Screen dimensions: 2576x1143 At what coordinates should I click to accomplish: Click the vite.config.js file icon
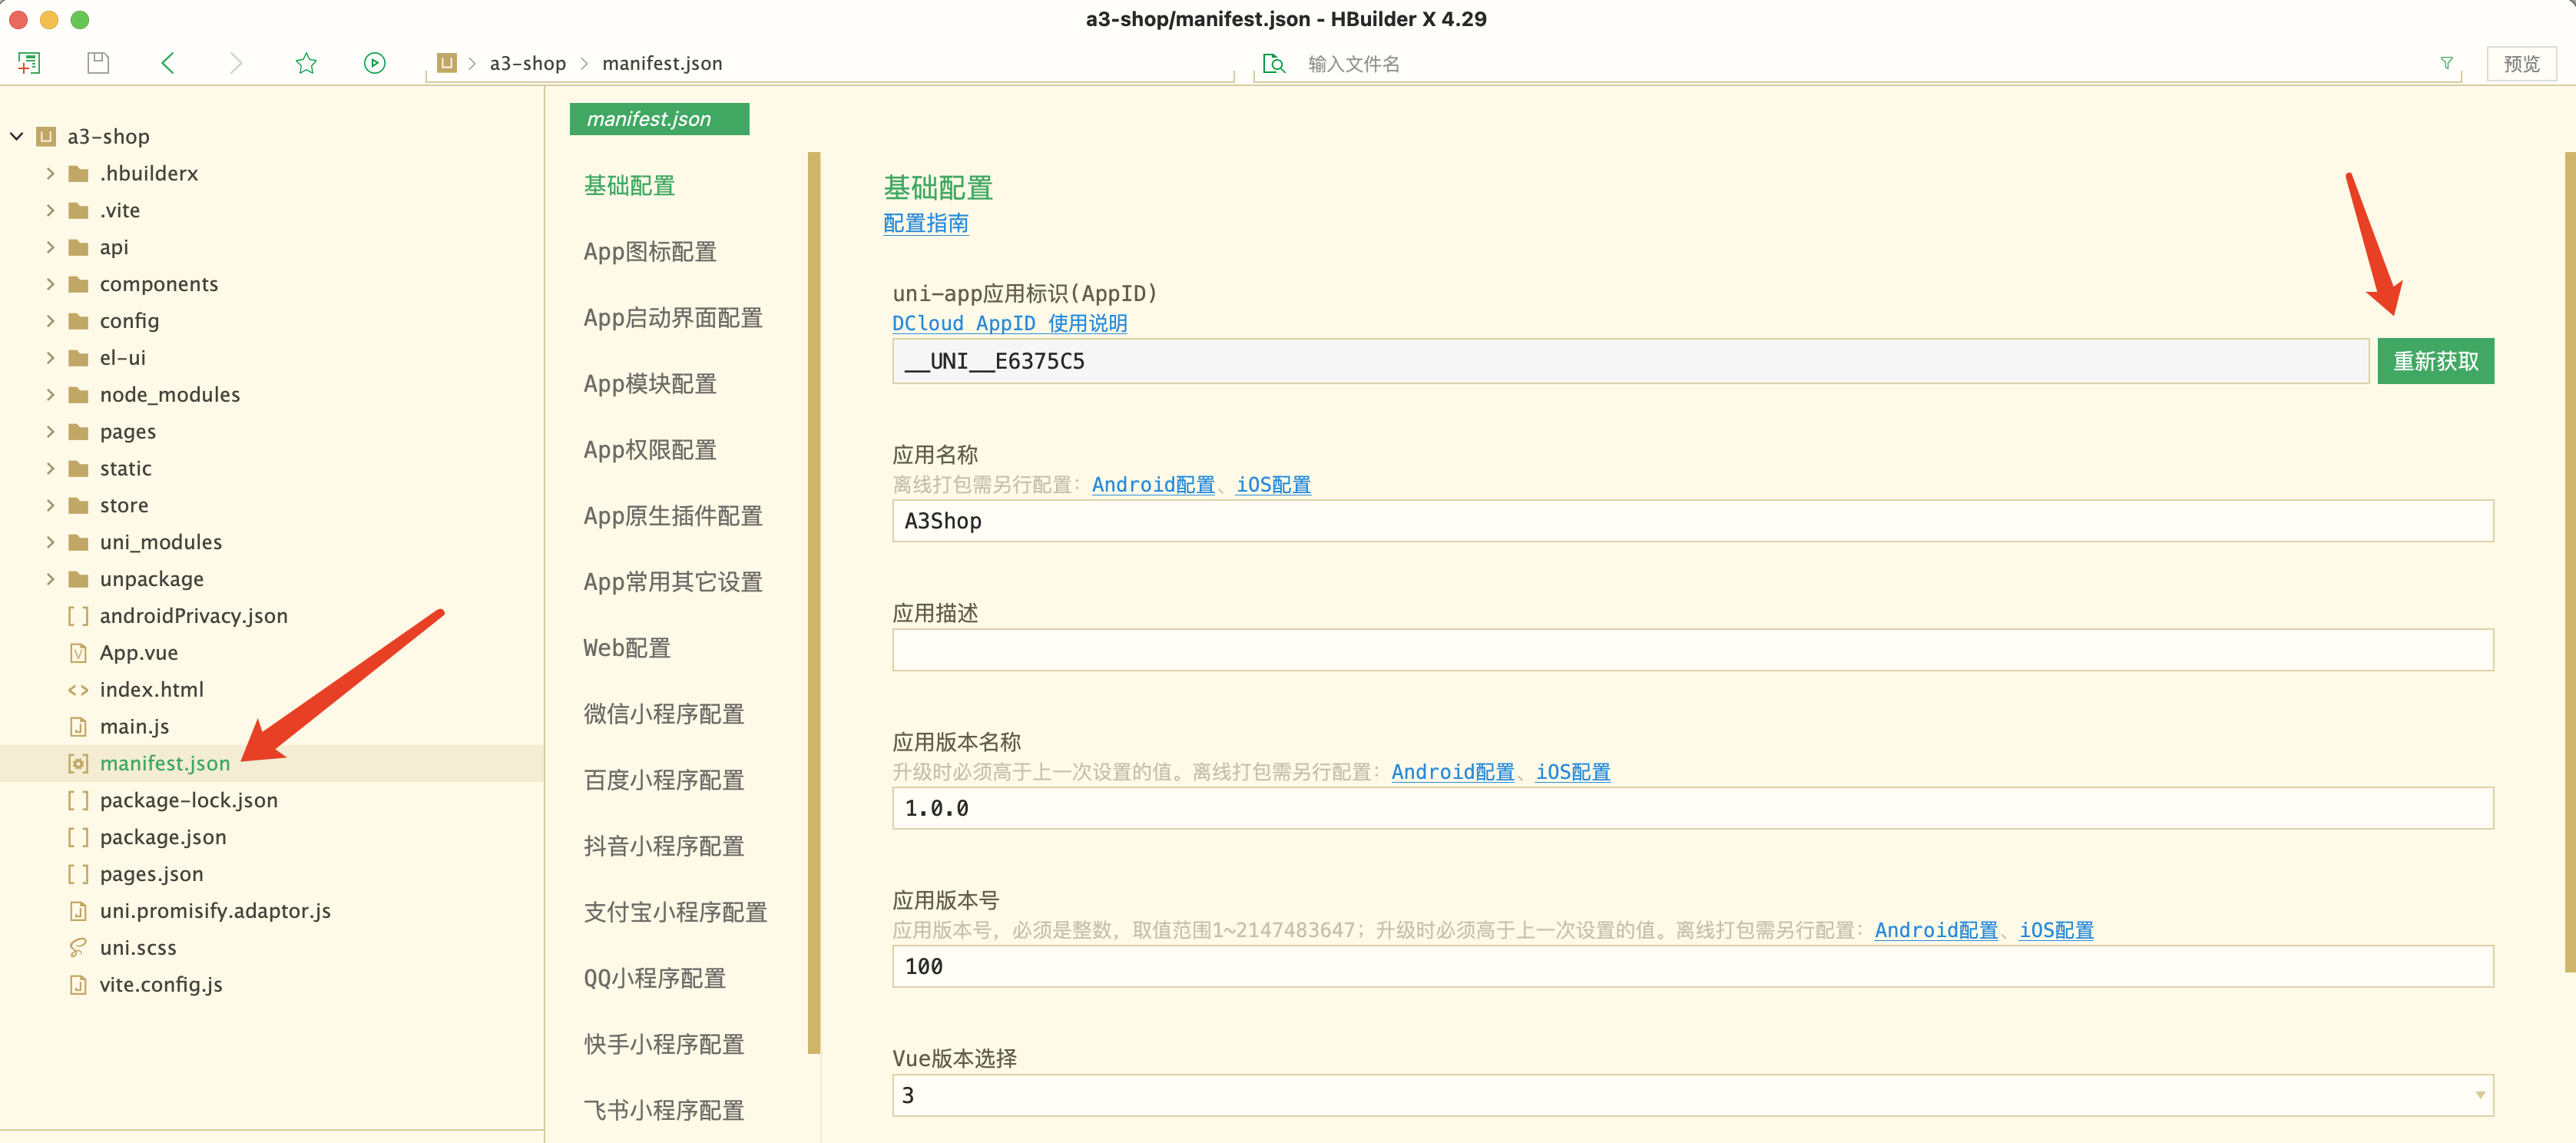(78, 985)
